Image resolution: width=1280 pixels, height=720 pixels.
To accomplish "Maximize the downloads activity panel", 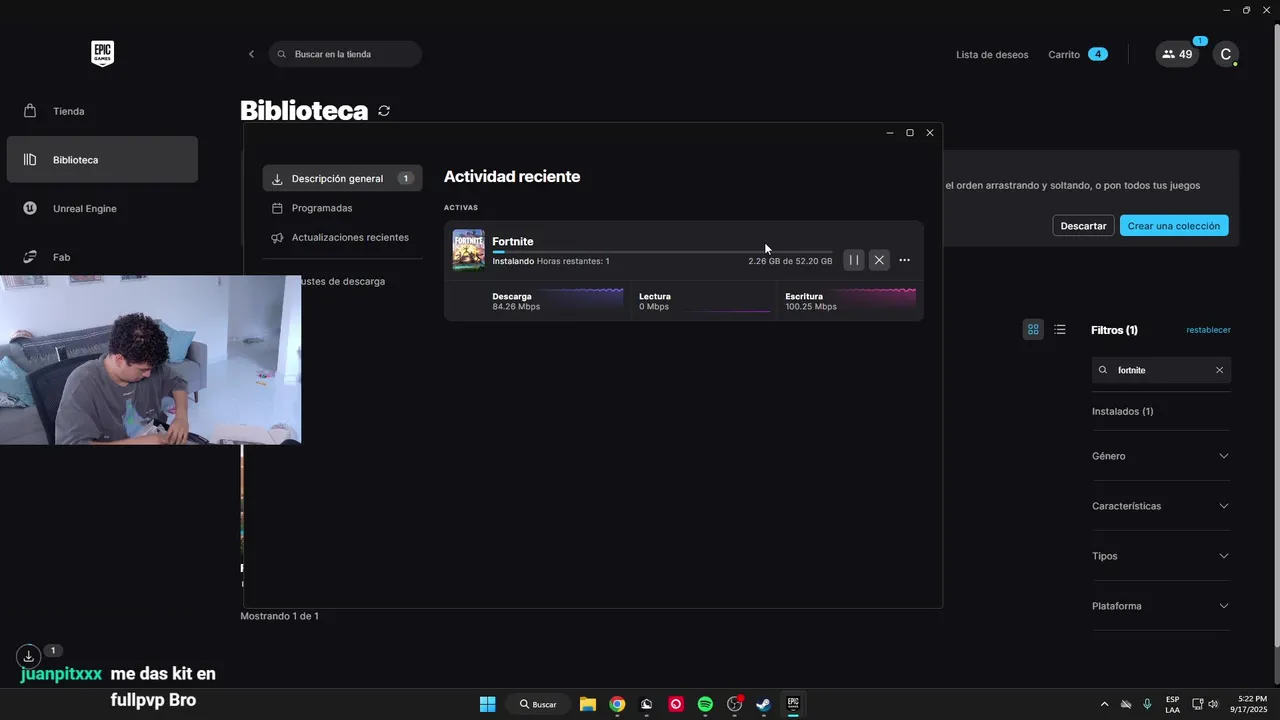I will pyautogui.click(x=910, y=133).
